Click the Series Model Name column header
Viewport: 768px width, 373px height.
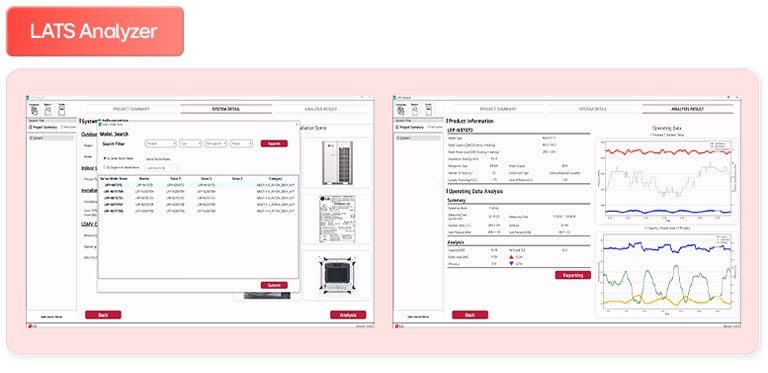click(114, 179)
